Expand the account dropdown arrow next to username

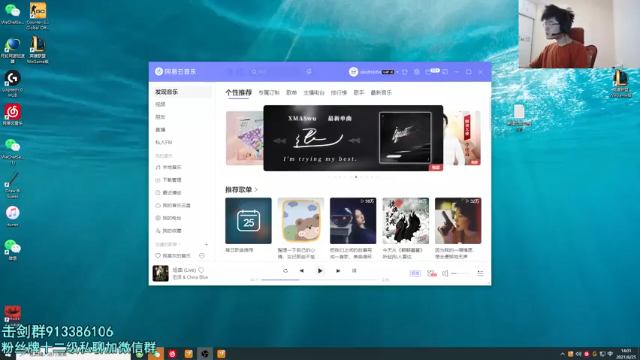[x=397, y=72]
